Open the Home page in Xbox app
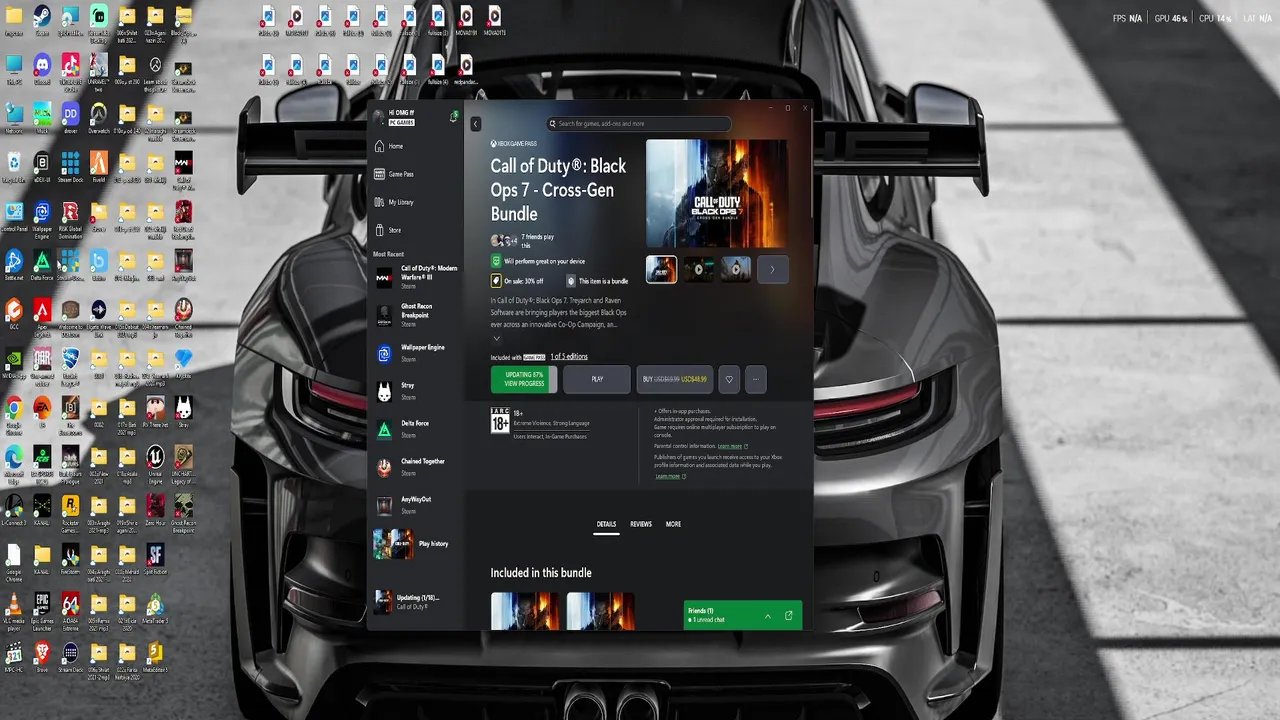 click(414, 146)
